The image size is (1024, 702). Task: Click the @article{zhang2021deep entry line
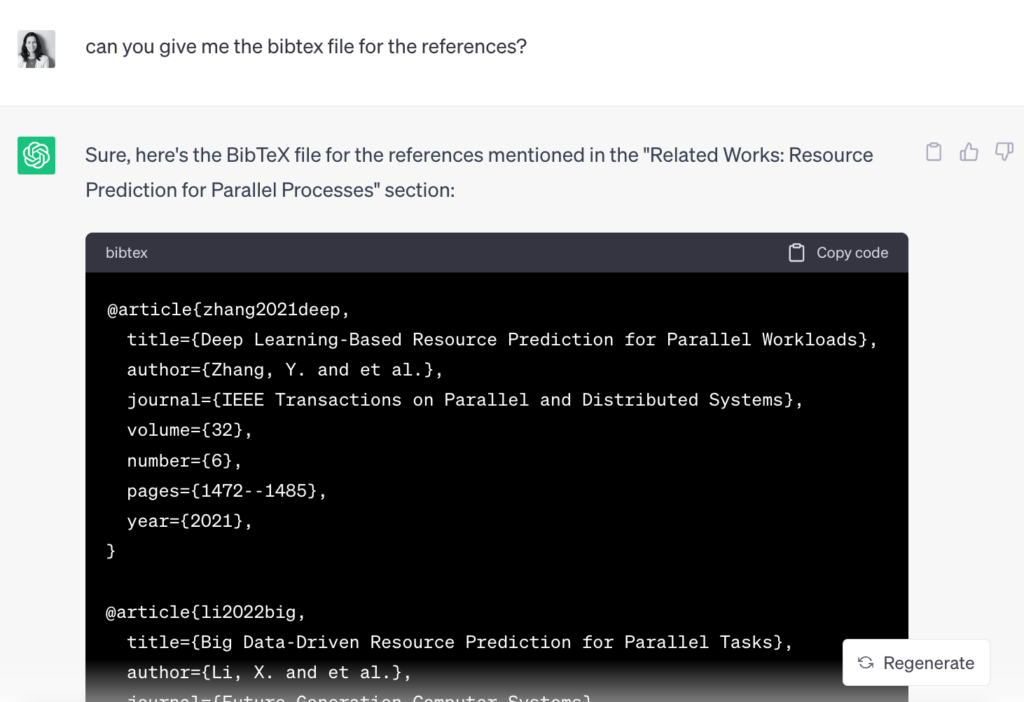pyautogui.click(x=229, y=309)
